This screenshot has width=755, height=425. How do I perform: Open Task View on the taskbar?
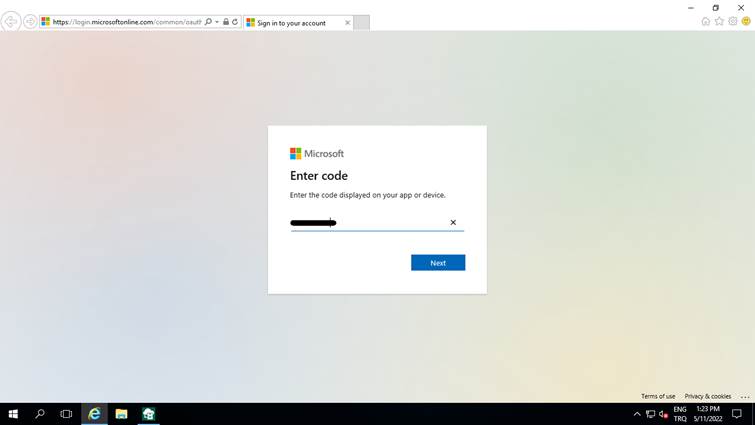66,414
